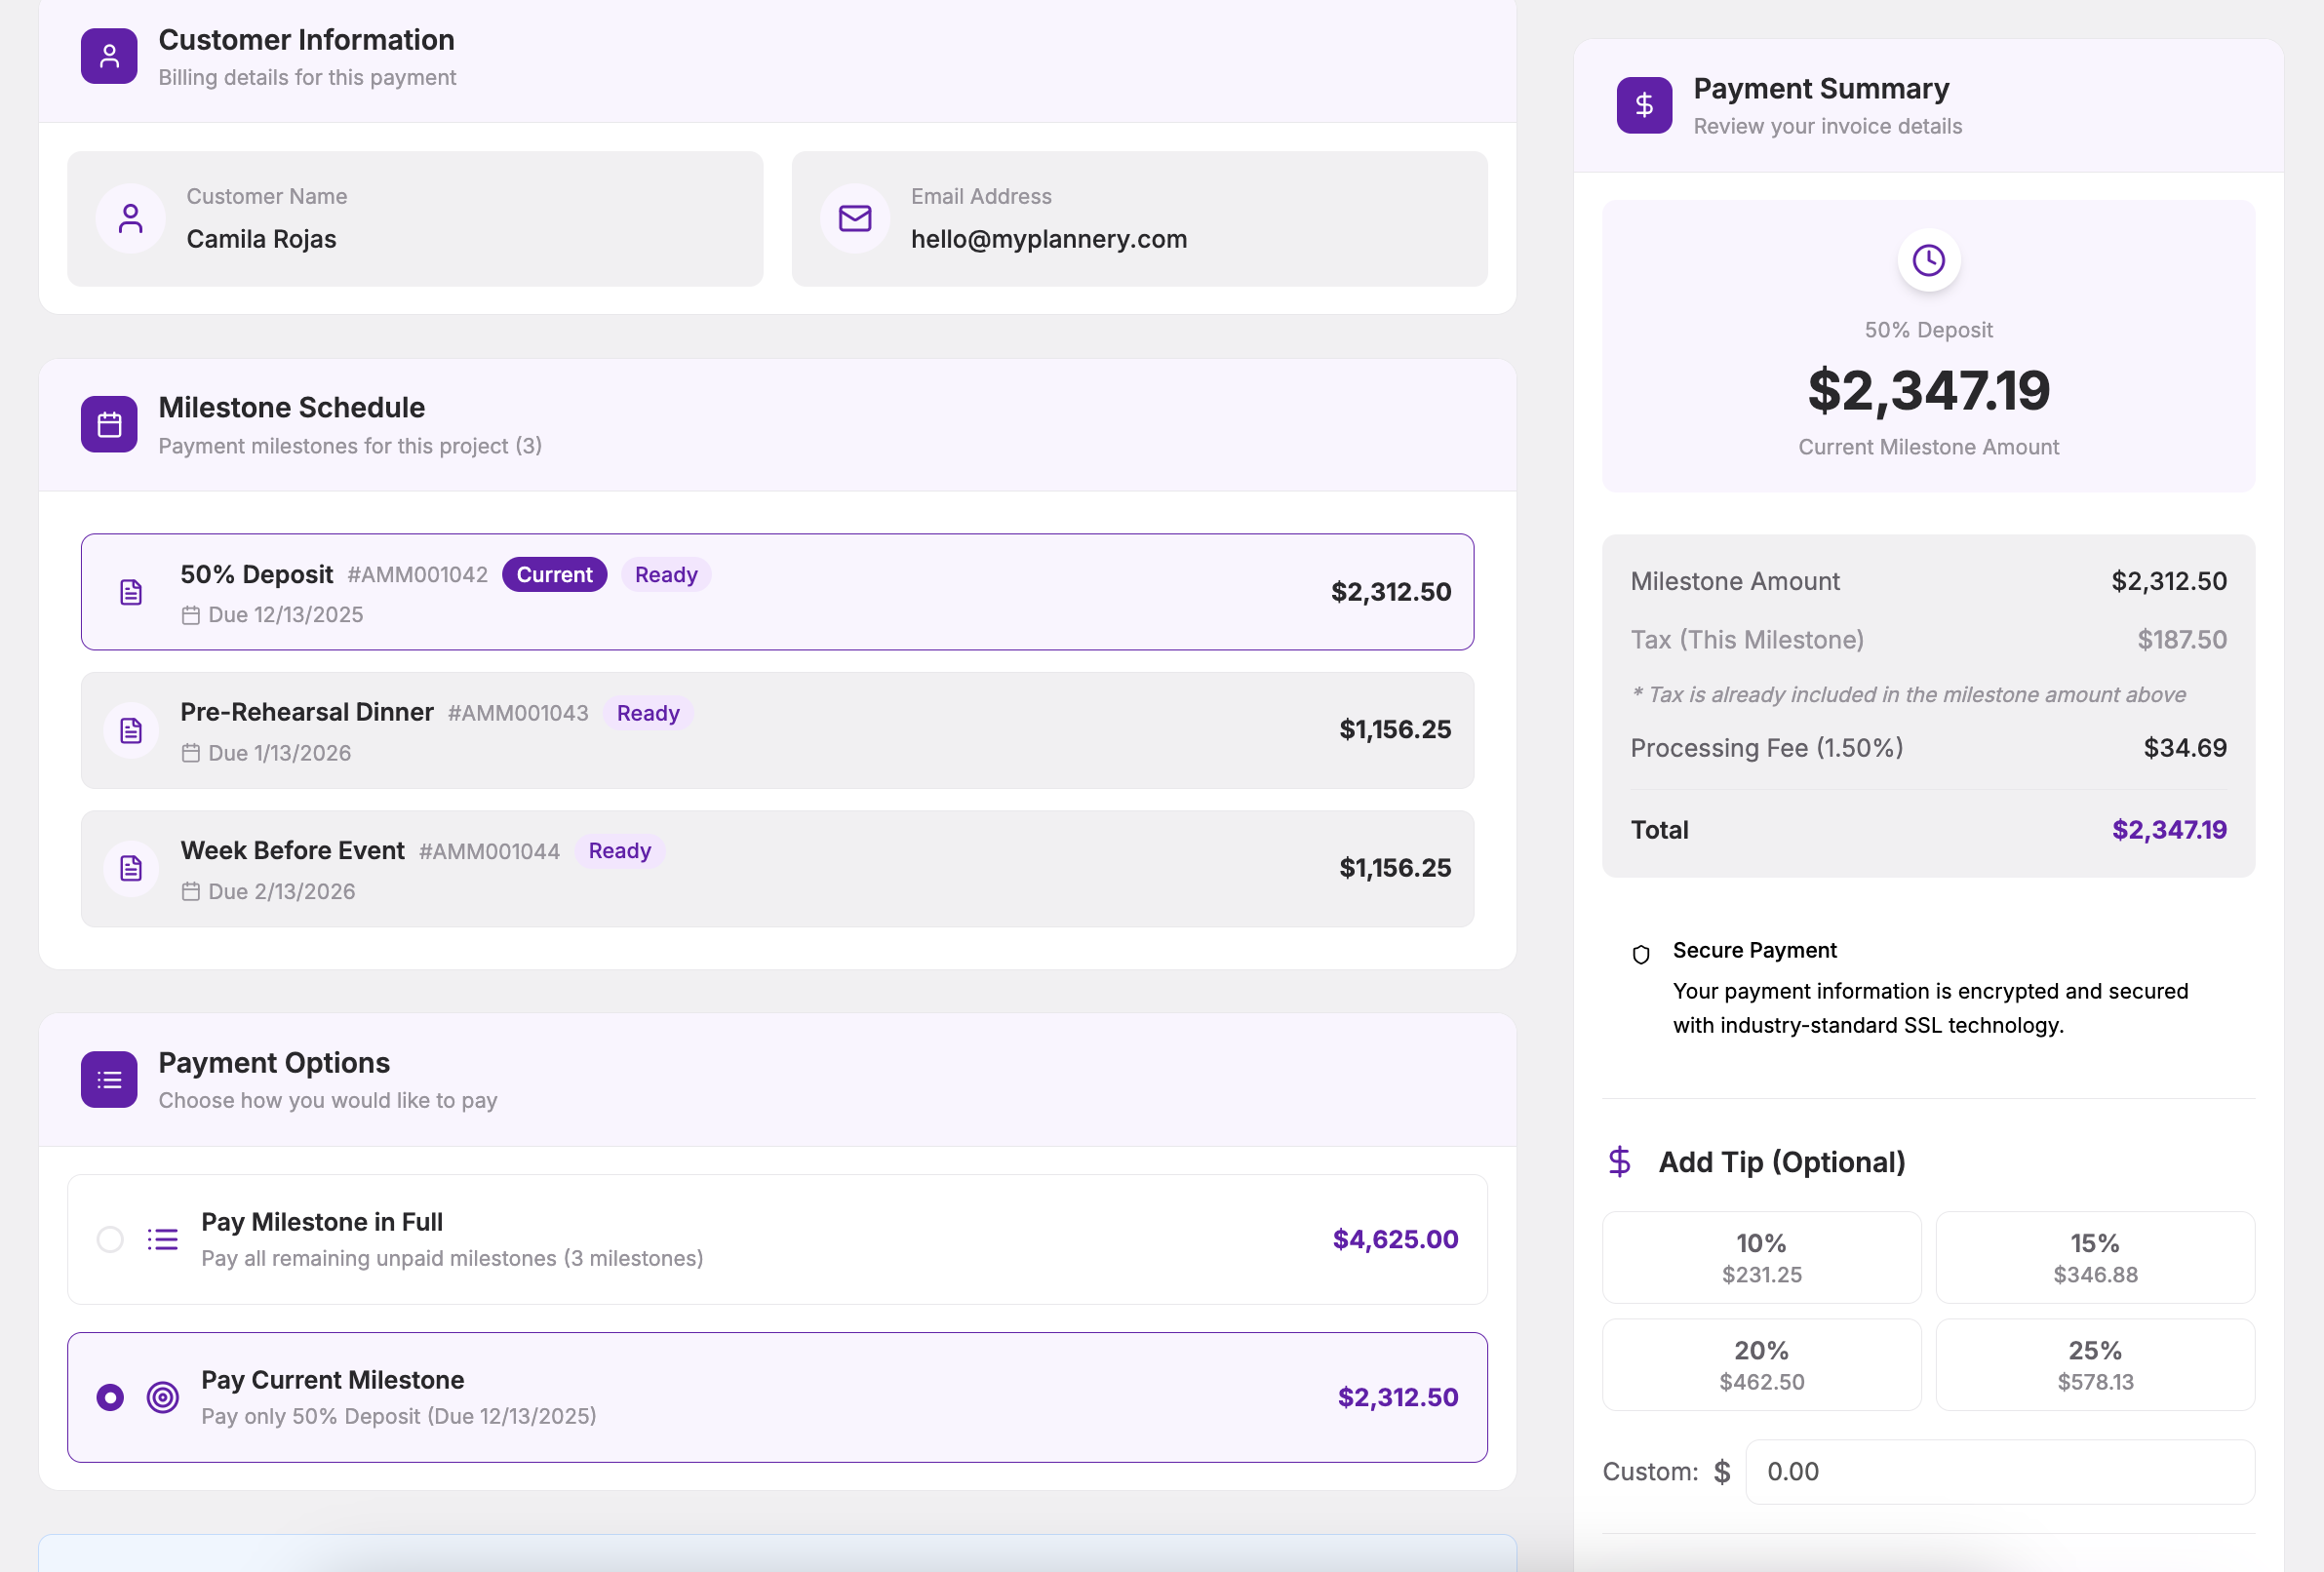Screen dimensions: 2324x1572
Task: Select the Pay Current Milestone radio button
Action: pos(110,1397)
